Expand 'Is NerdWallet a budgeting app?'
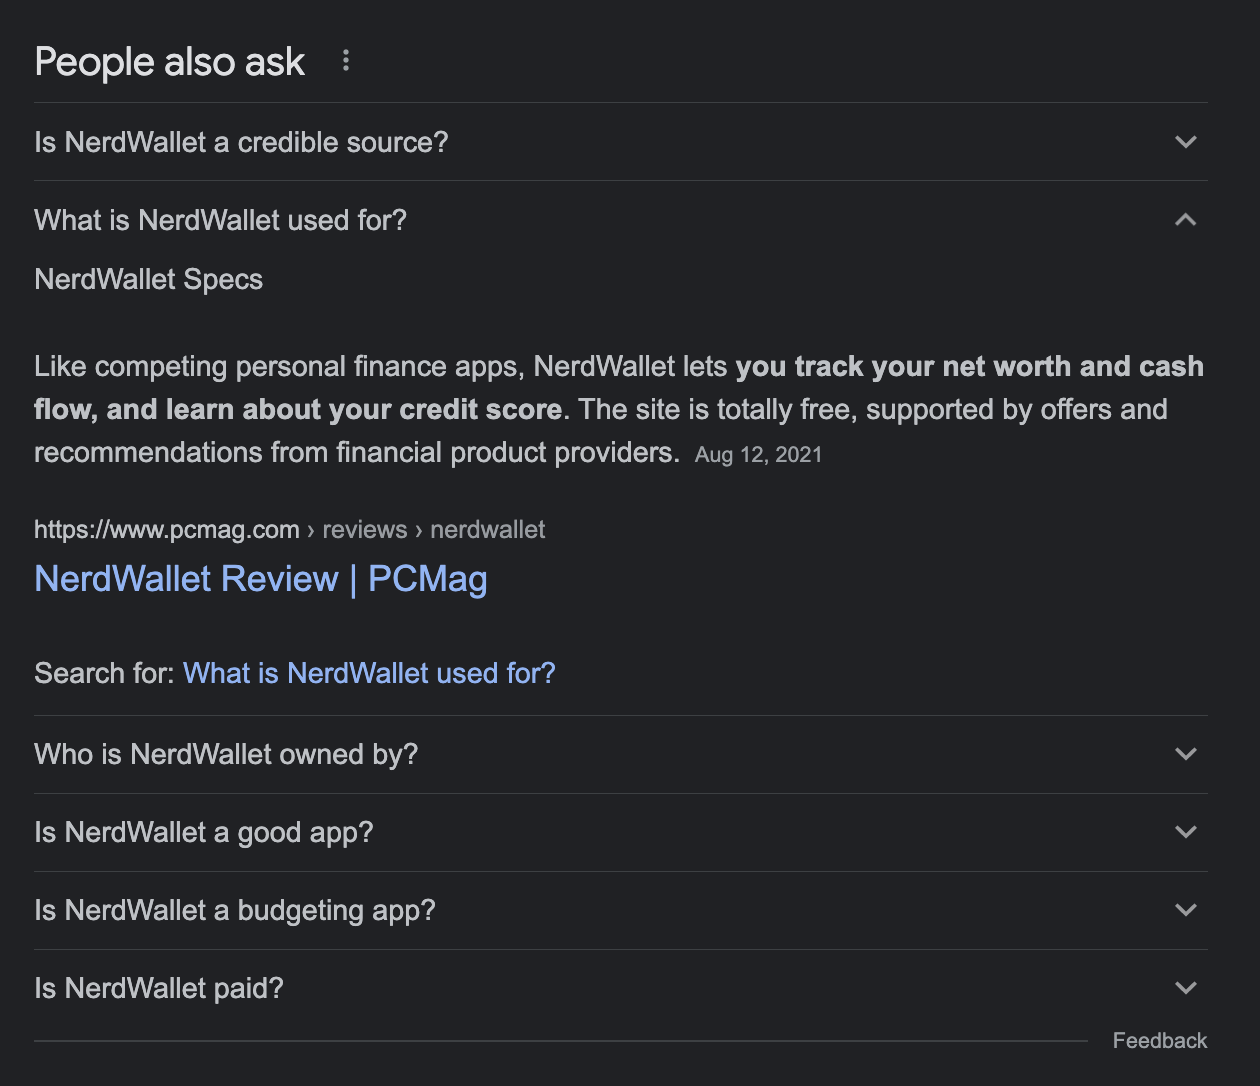 coord(1186,910)
